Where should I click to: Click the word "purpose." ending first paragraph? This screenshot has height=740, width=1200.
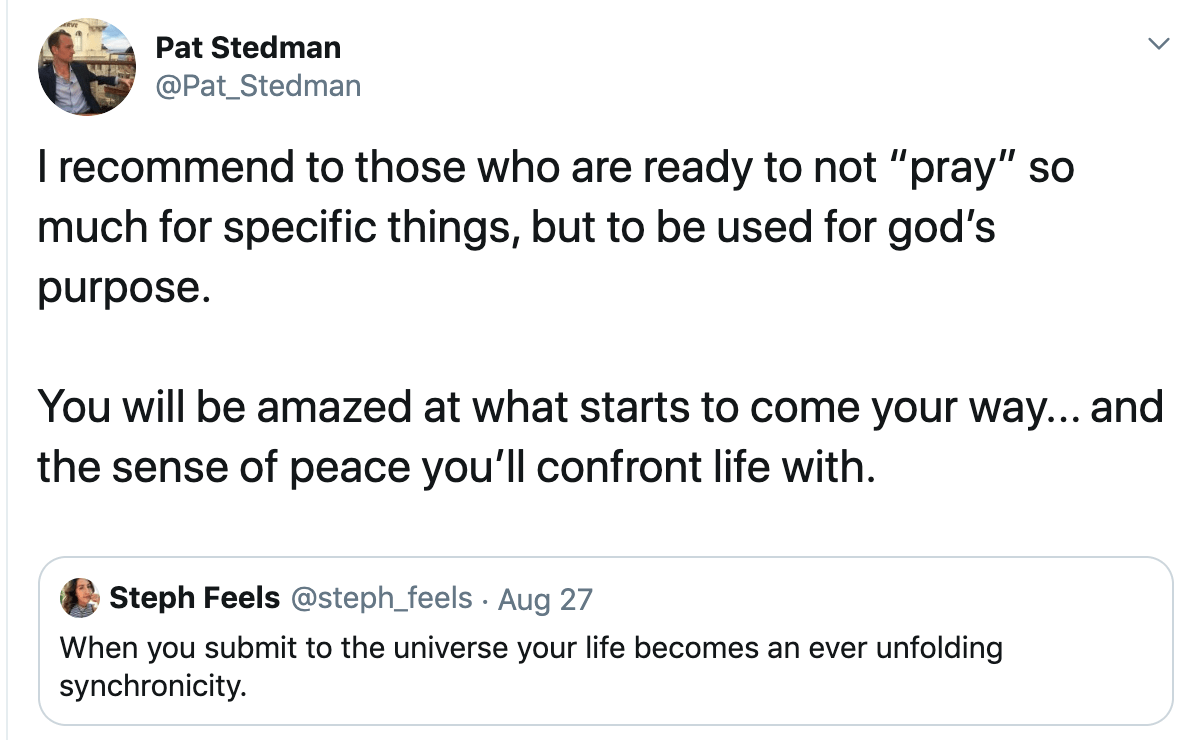point(125,289)
